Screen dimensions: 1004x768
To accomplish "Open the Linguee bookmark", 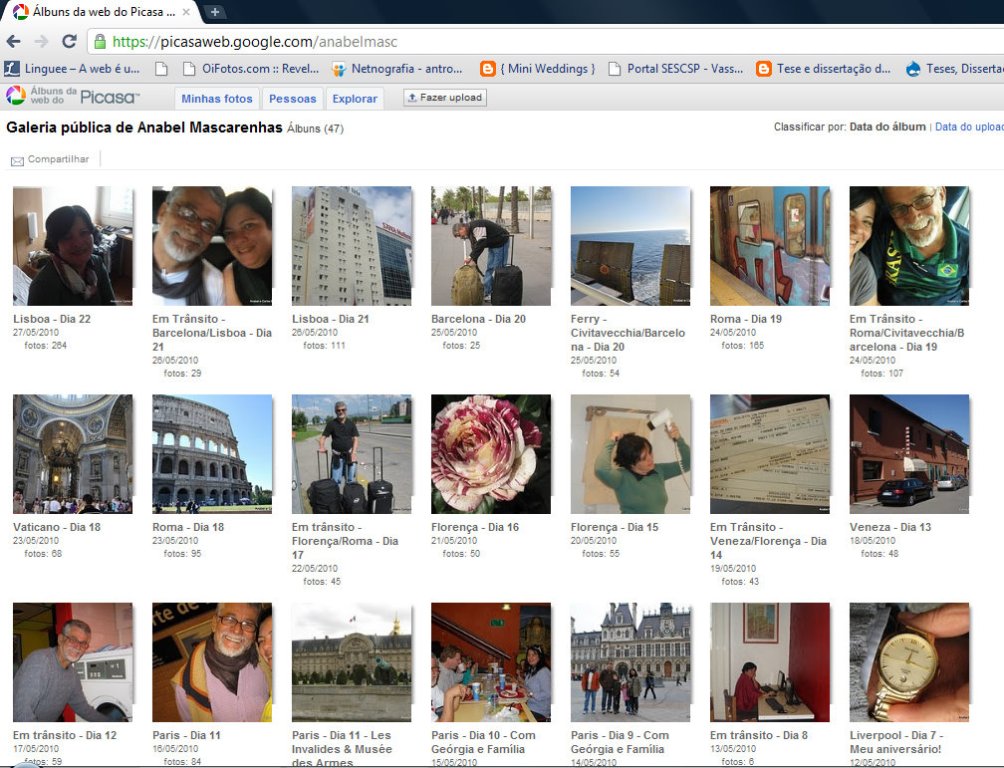I will (x=74, y=69).
